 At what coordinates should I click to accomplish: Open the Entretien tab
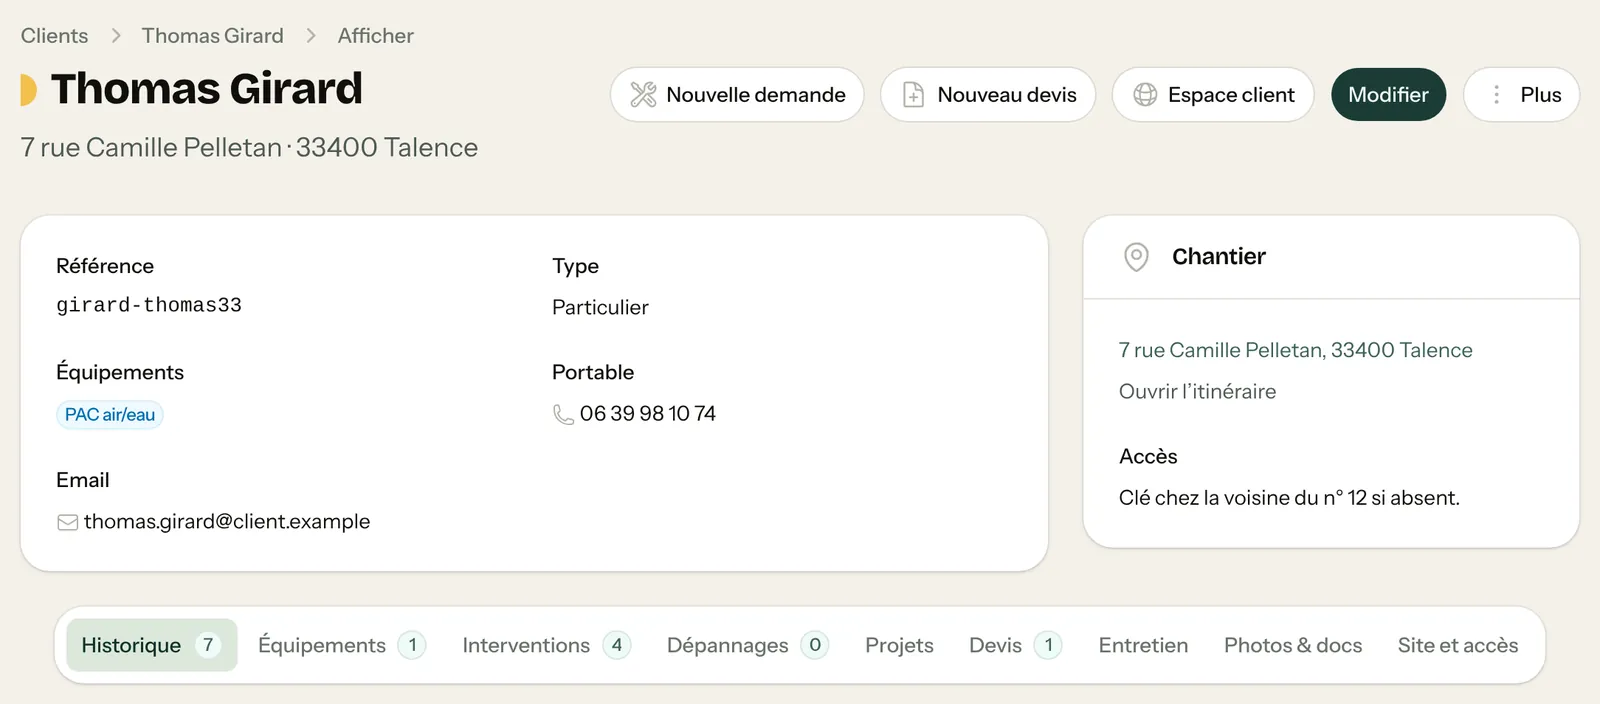(x=1143, y=645)
